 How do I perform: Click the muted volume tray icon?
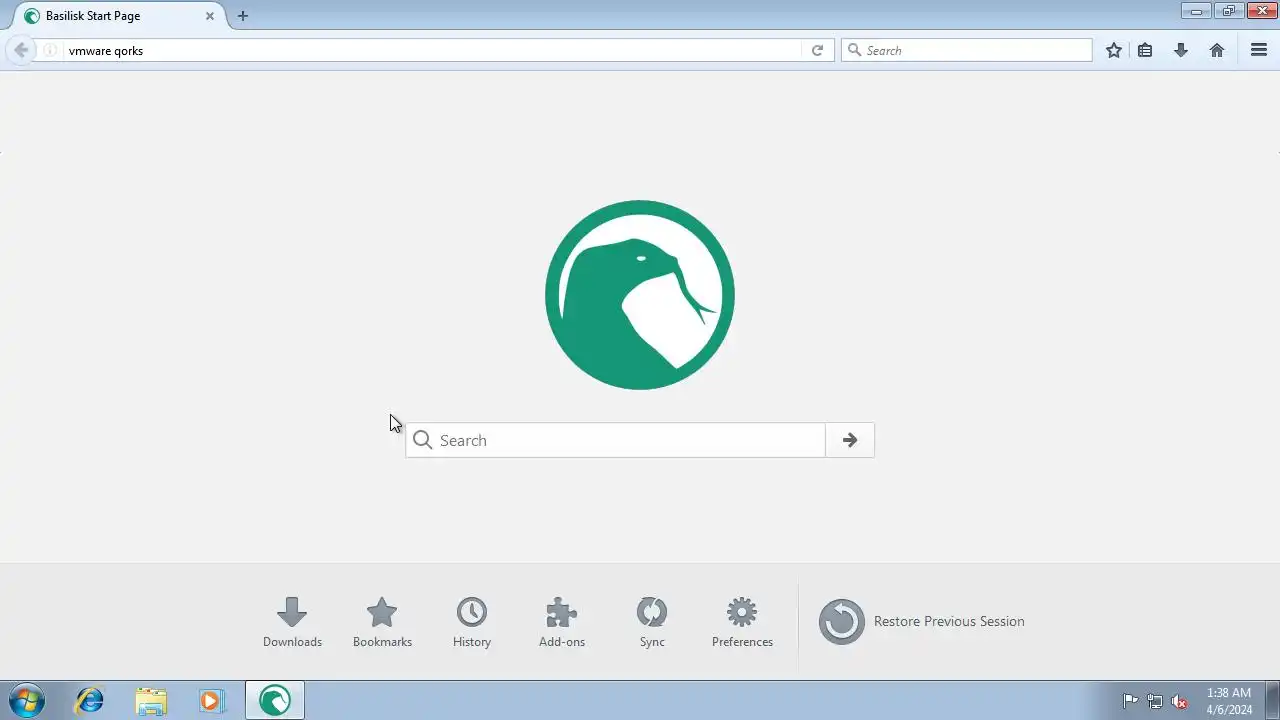[1180, 701]
